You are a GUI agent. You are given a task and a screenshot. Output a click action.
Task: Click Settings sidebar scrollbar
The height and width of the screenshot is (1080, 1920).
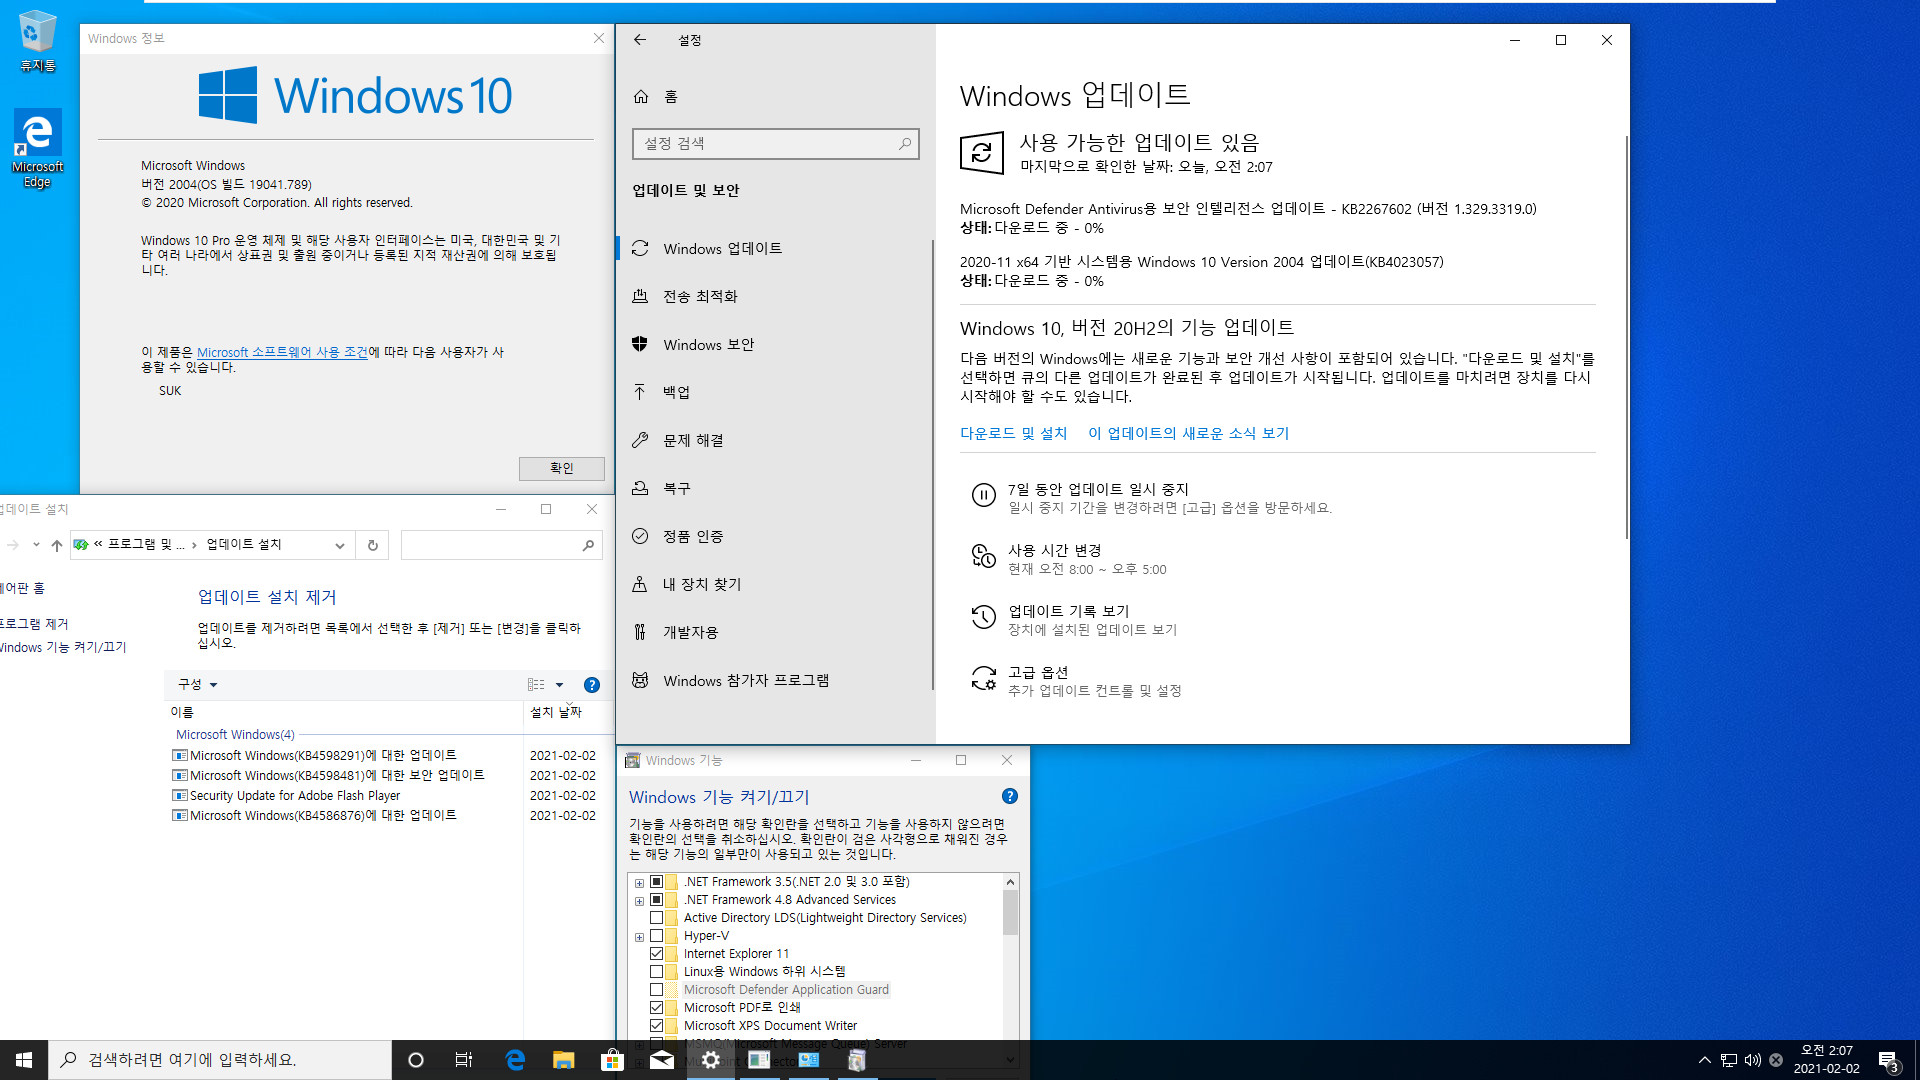click(932, 464)
